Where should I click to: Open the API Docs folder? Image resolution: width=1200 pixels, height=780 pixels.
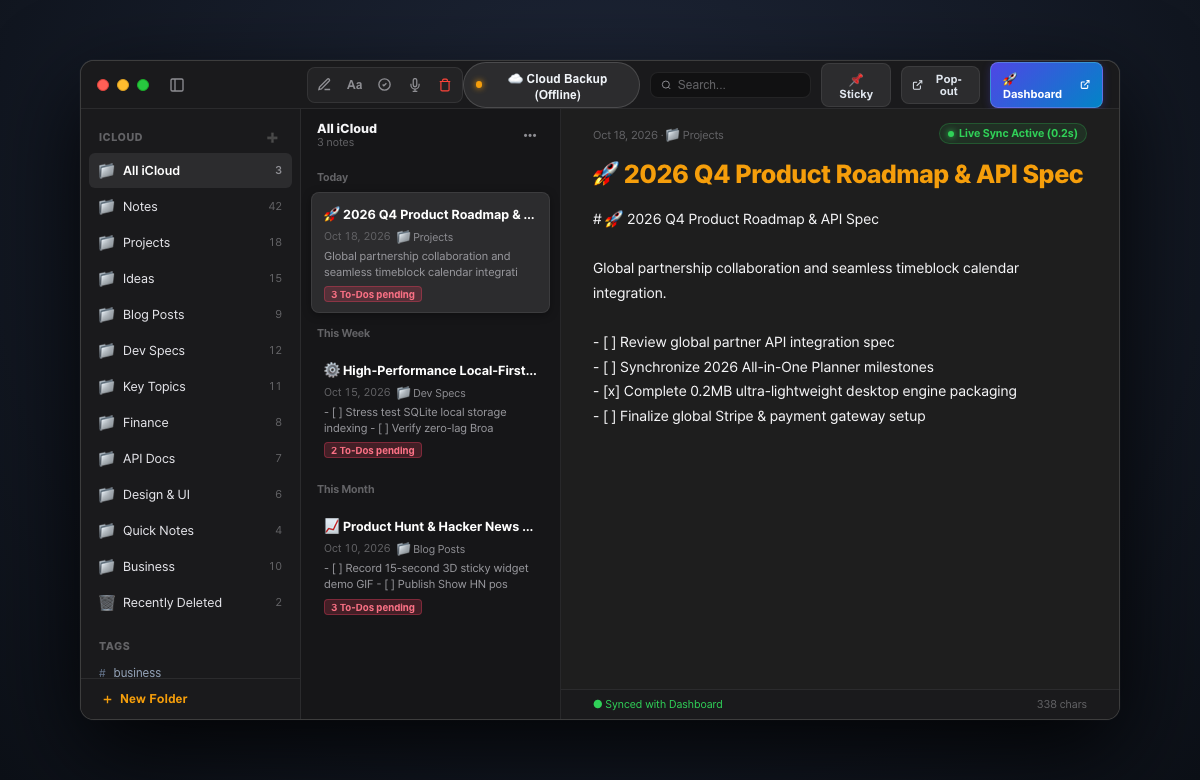pyautogui.click(x=190, y=459)
